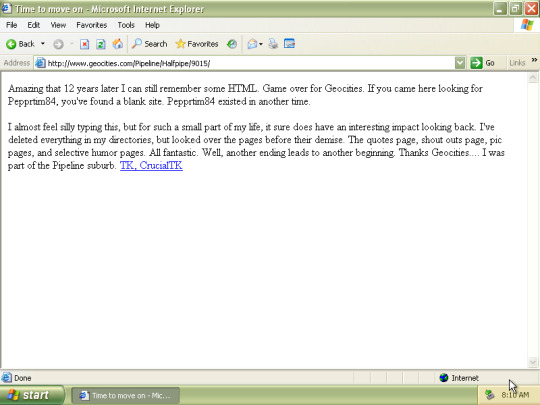Click the Refresh page icon
The image size is (540, 405).
coord(101,44)
